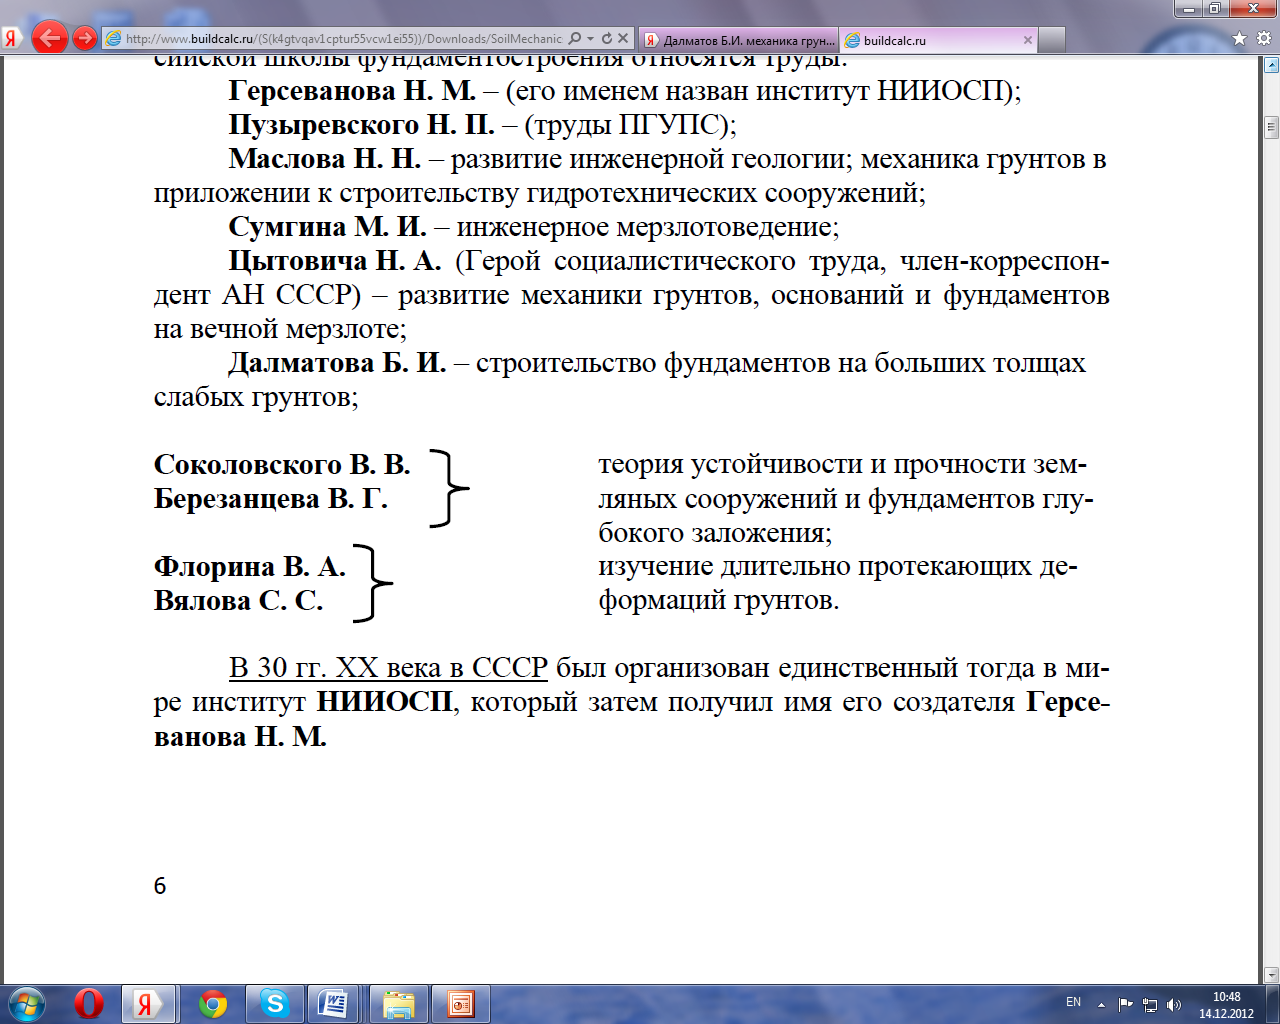Image resolution: width=1280 pixels, height=1024 pixels.
Task: Show hidden tray icons arrow
Action: 1101,1004
